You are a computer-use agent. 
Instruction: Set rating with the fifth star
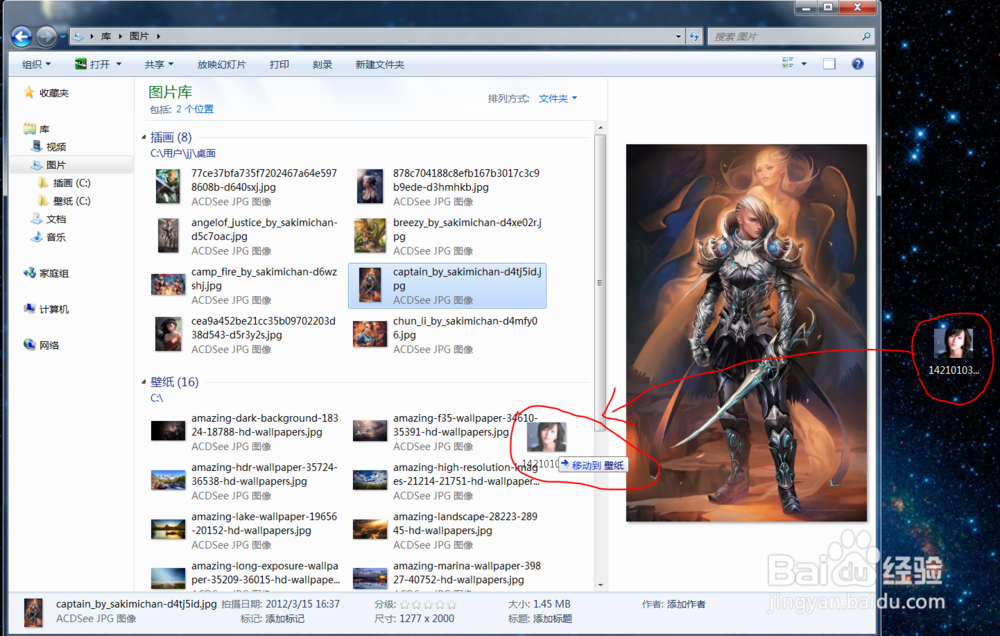(x=452, y=604)
